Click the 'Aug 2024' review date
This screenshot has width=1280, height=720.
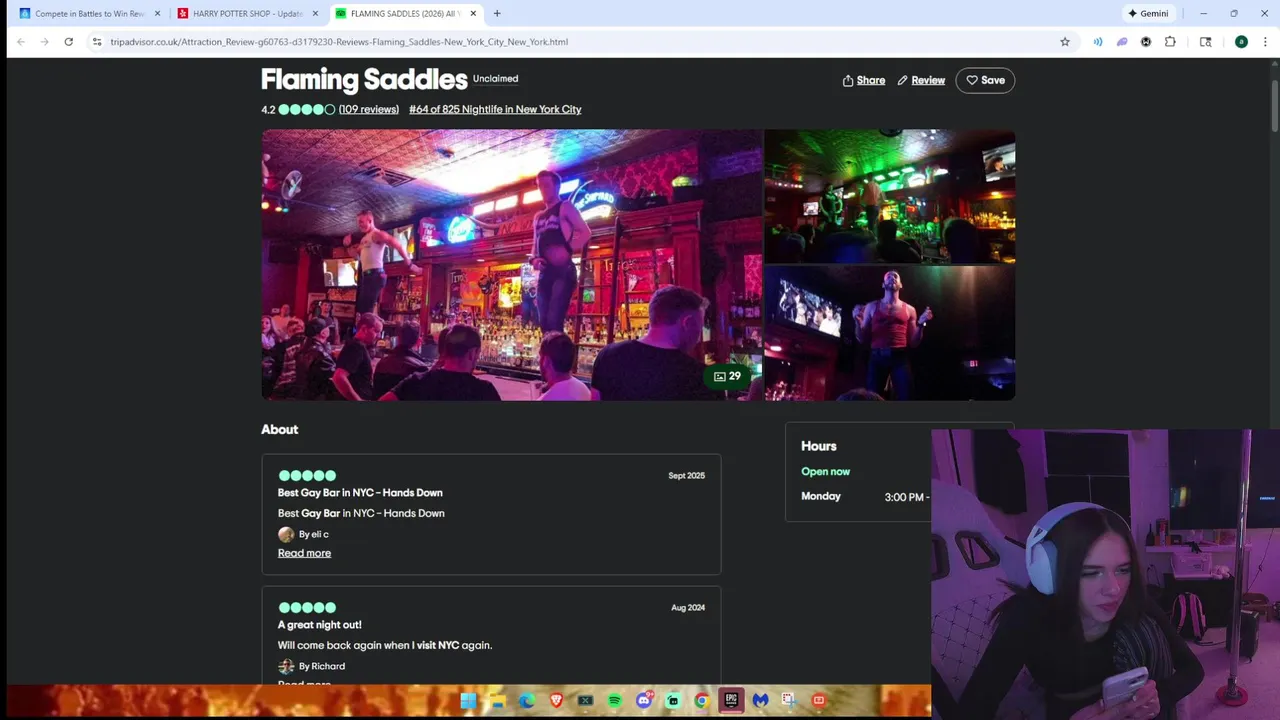[x=688, y=608]
